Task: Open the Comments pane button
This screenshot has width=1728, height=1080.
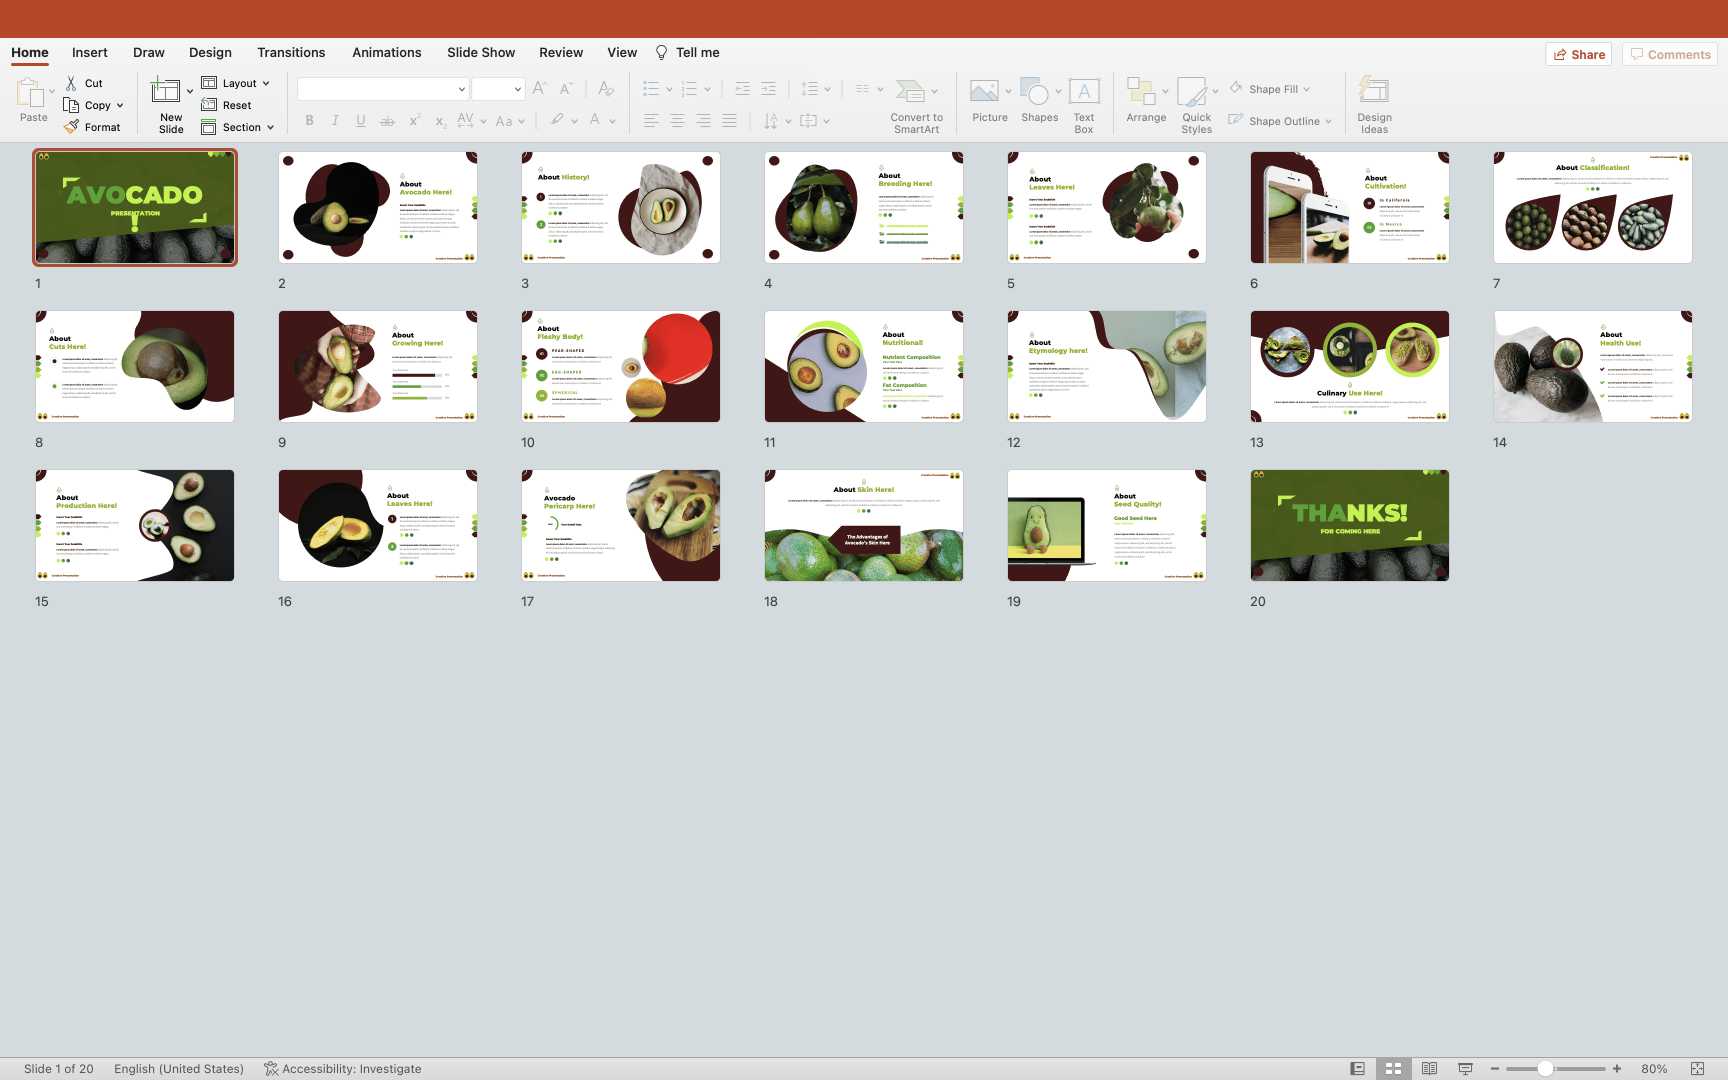Action: click(1669, 54)
